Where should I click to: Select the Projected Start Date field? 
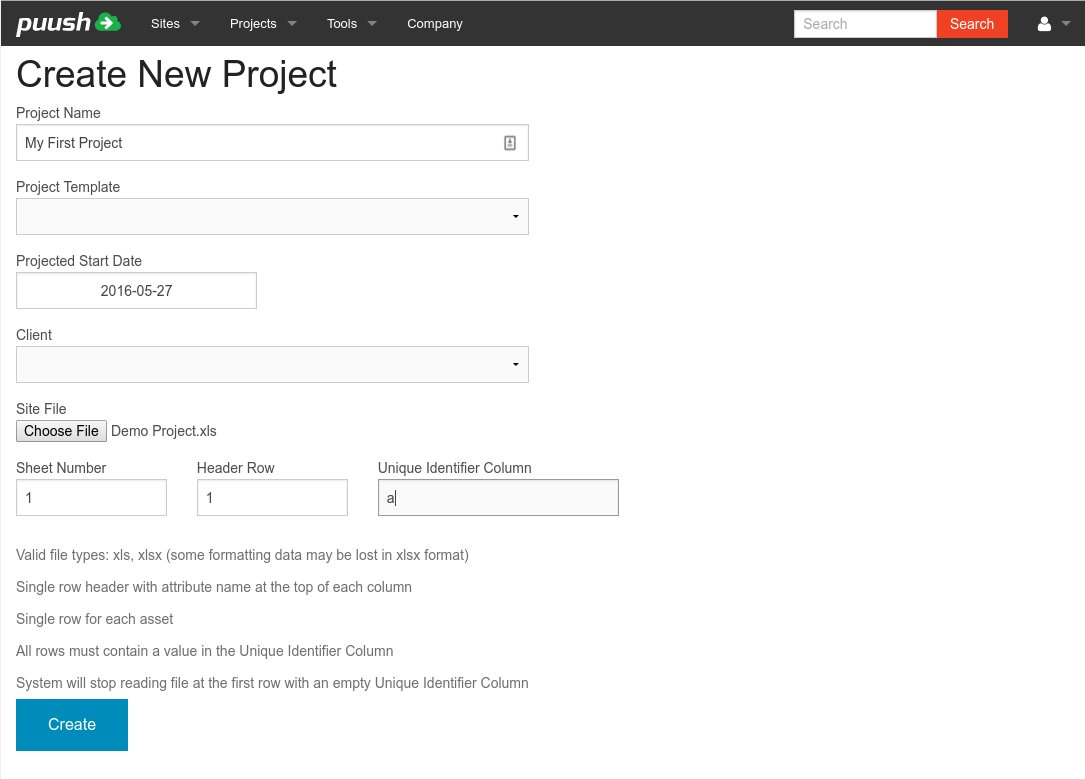click(x=136, y=291)
